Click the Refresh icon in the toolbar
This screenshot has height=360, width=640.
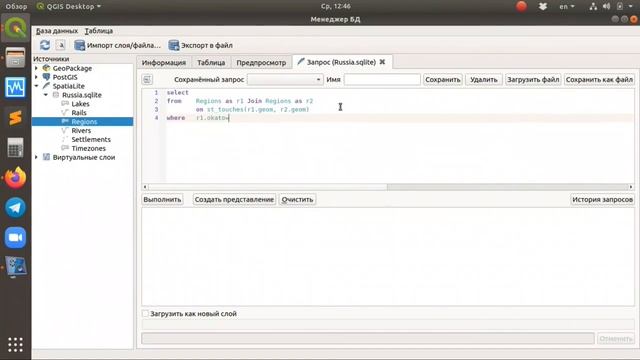pyautogui.click(x=45, y=45)
